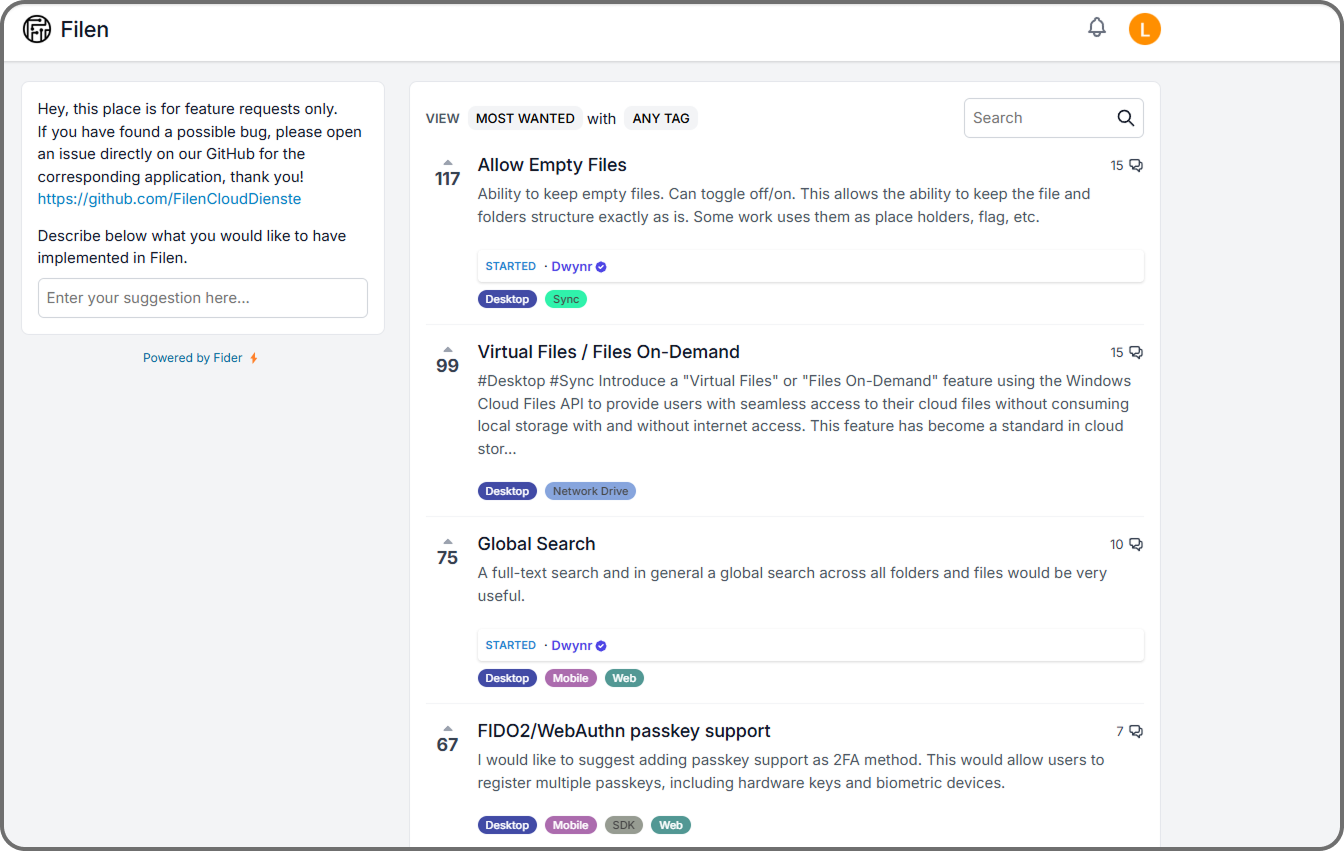This screenshot has height=851, width=1344.
Task: Open the MOST WANTED view dropdown
Action: pyautogui.click(x=525, y=118)
